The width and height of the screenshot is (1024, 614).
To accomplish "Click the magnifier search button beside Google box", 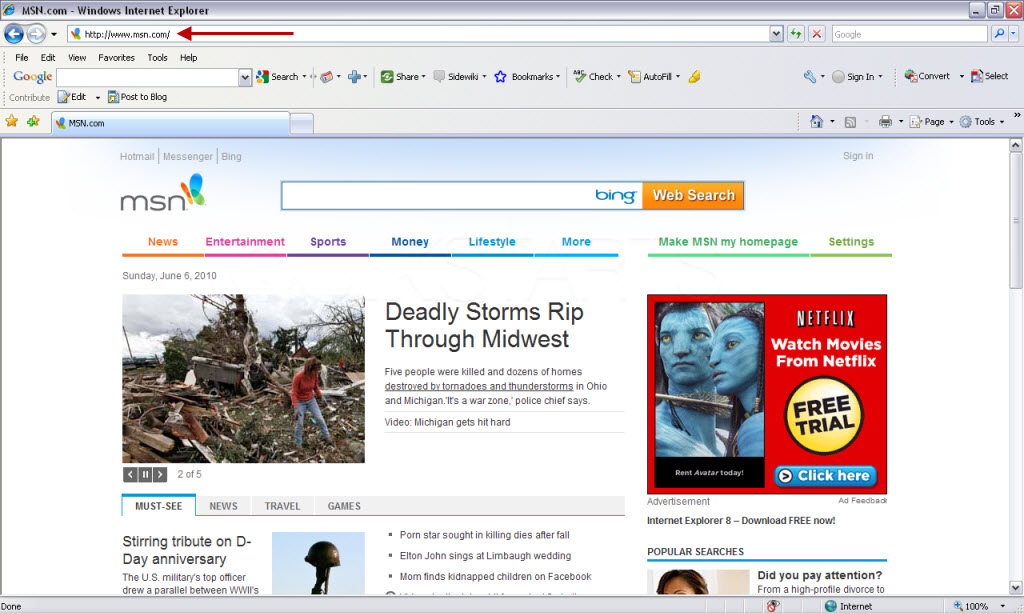I will [999, 34].
